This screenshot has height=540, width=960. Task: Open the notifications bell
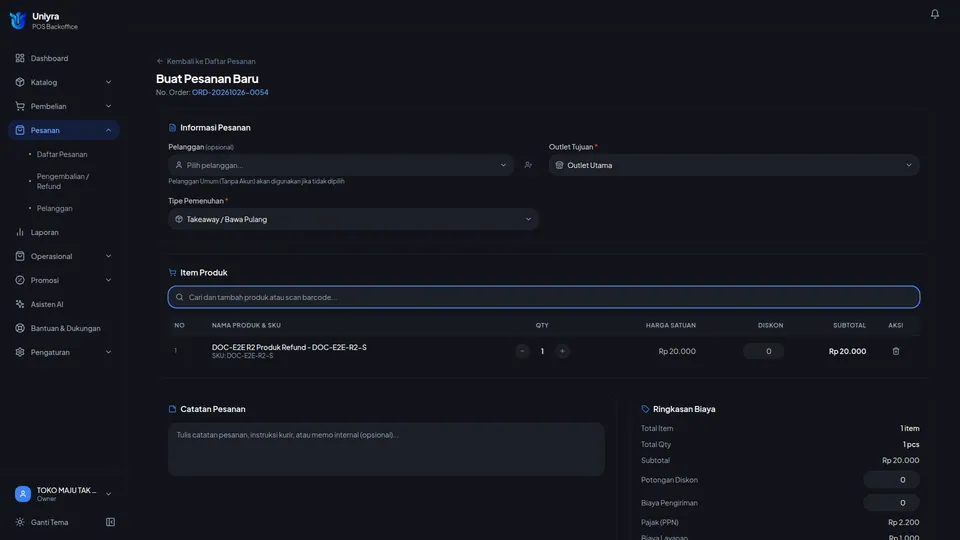(x=934, y=13)
